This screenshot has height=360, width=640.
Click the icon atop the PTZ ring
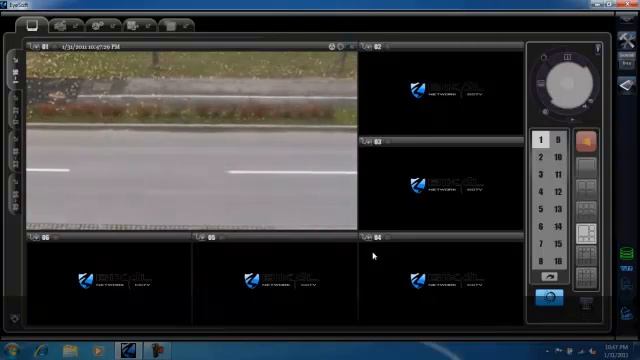(x=567, y=57)
